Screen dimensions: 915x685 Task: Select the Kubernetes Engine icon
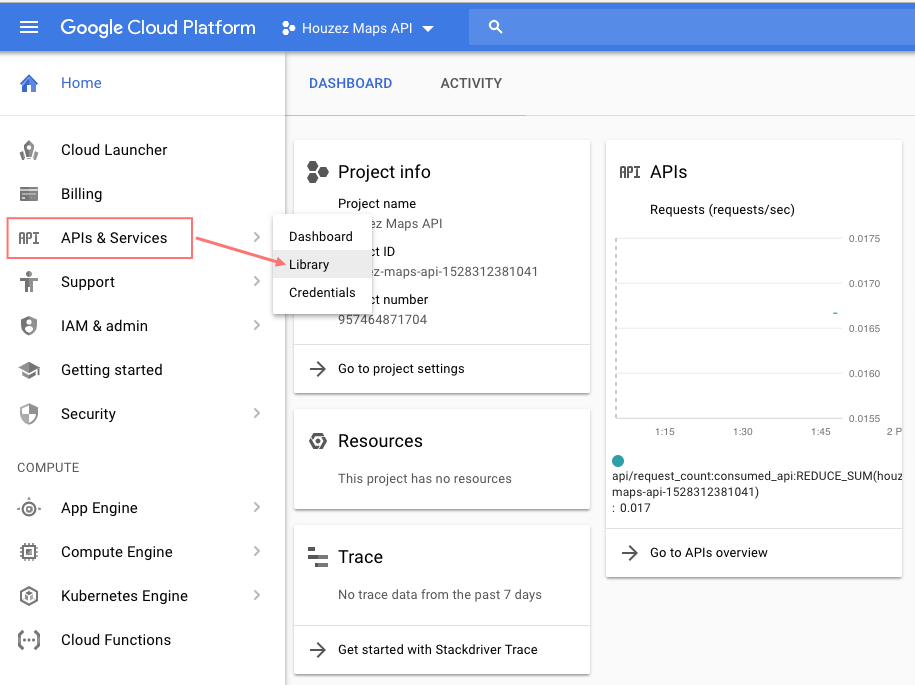click(x=29, y=595)
